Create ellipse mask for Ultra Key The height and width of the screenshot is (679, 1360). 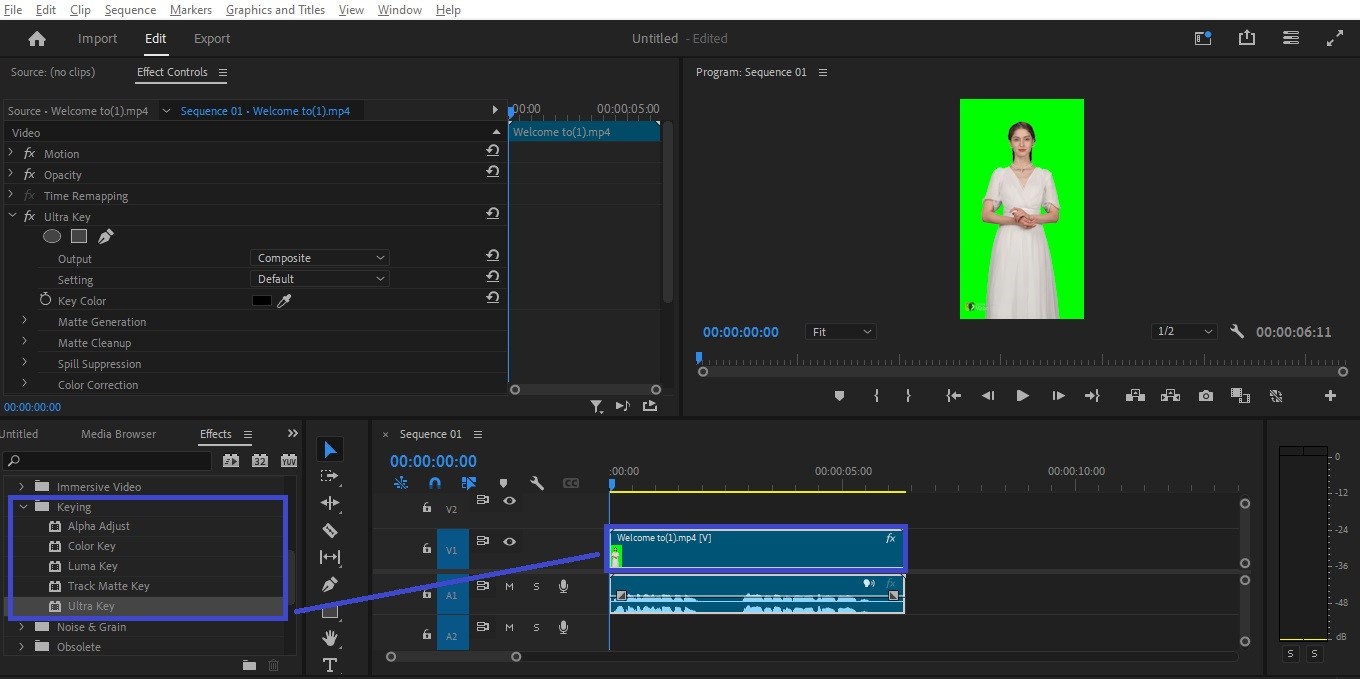pyautogui.click(x=52, y=237)
